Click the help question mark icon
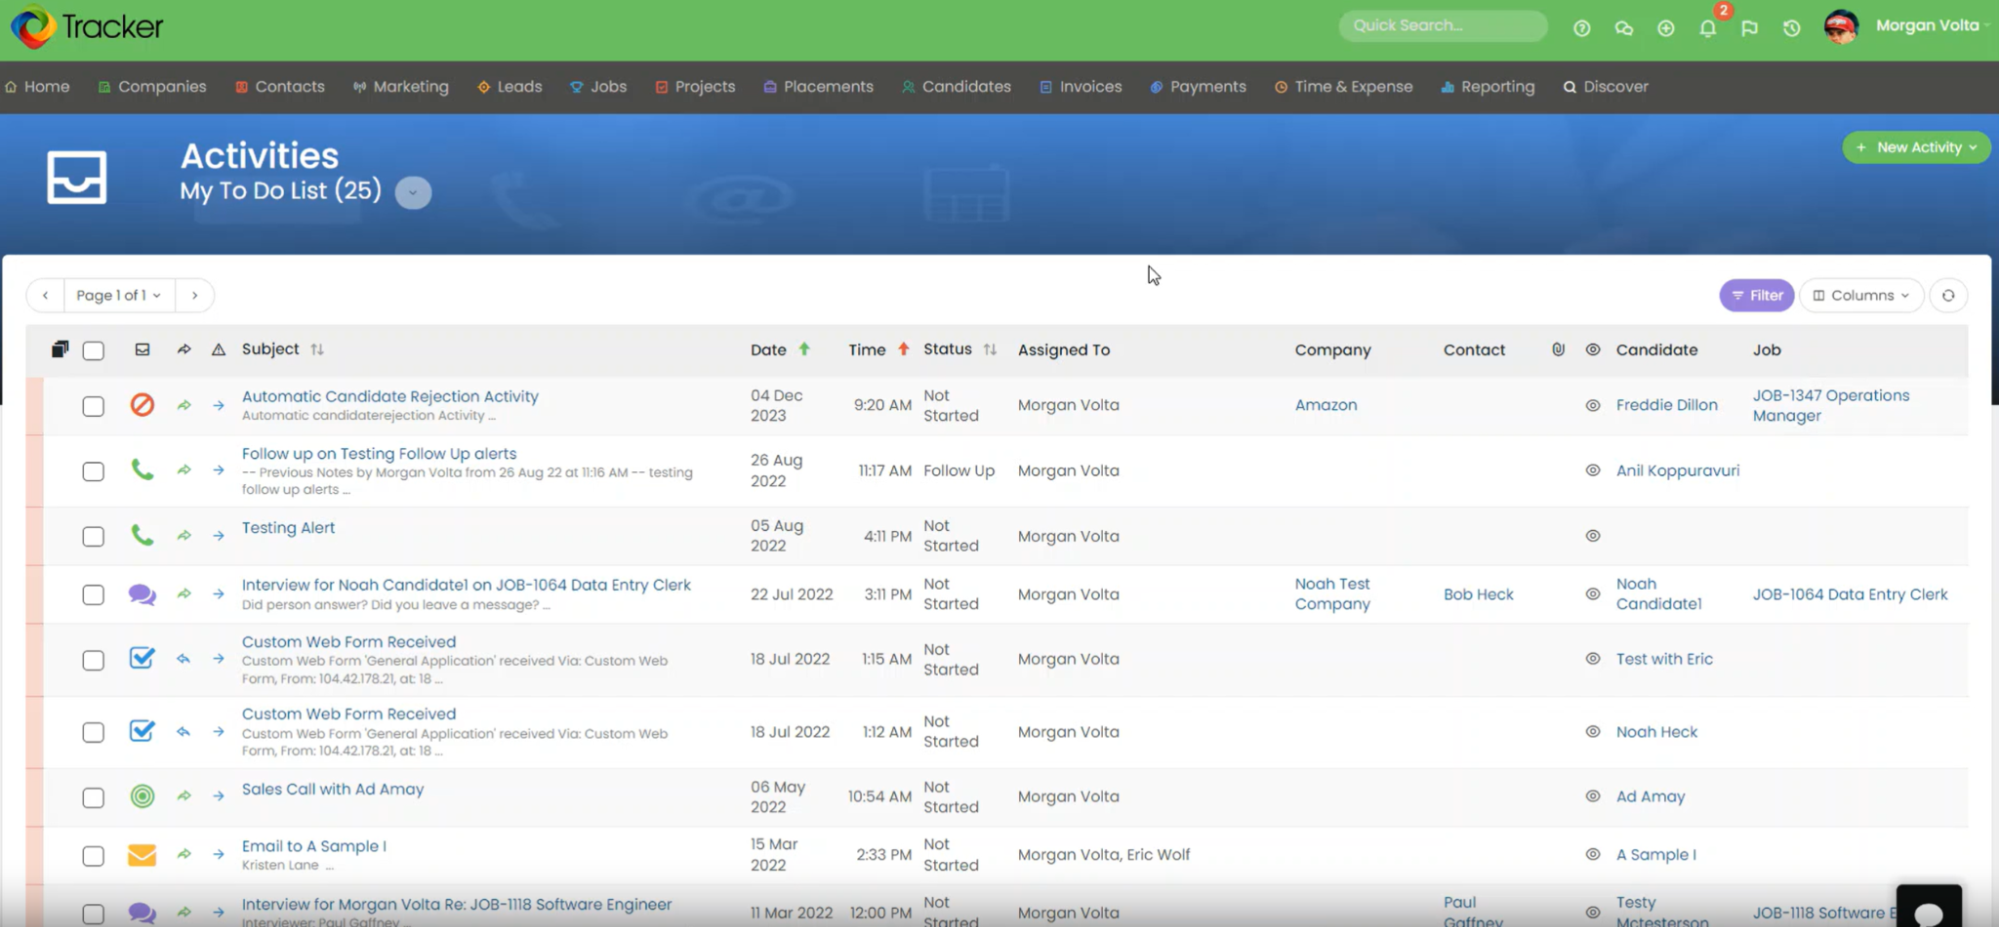The height and width of the screenshot is (928, 1999). point(1582,28)
